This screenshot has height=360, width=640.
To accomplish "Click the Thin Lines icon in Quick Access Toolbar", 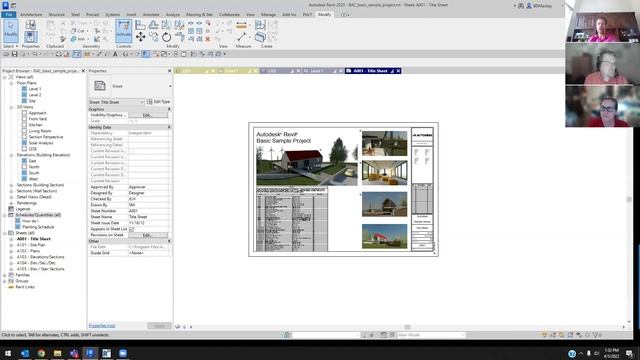I will pos(146,54).
